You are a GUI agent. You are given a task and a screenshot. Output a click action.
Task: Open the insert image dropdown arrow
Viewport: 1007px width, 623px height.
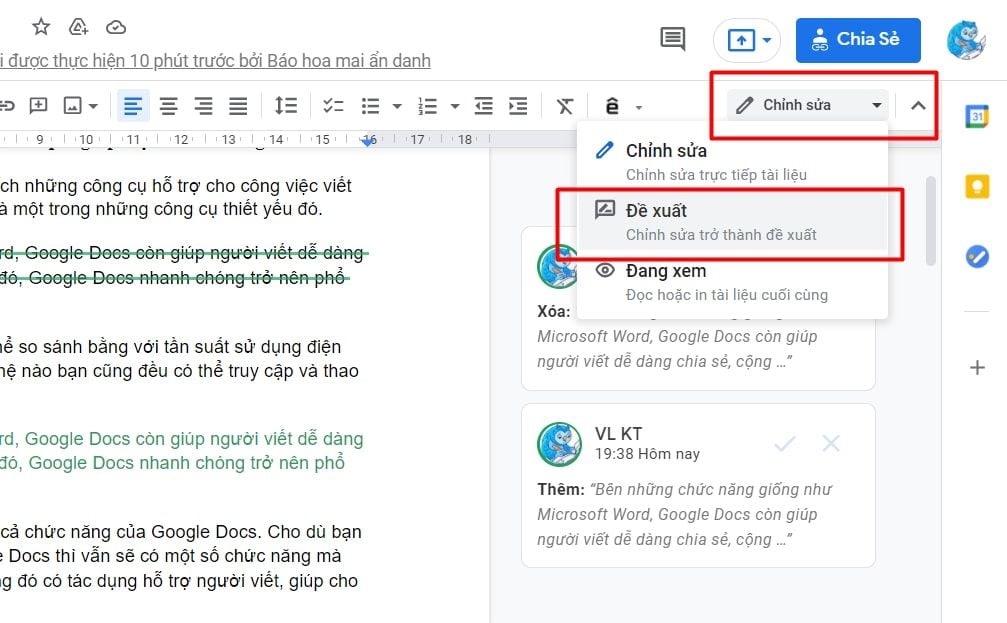coord(94,107)
